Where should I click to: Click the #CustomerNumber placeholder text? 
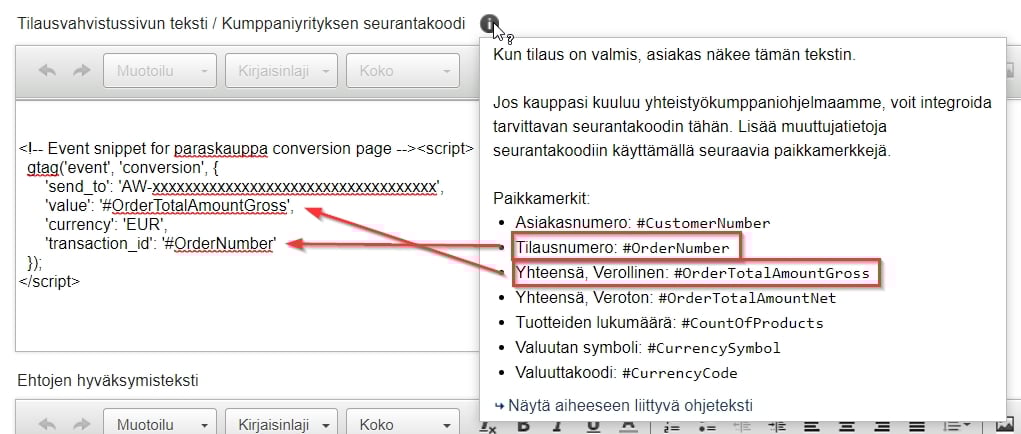click(703, 223)
